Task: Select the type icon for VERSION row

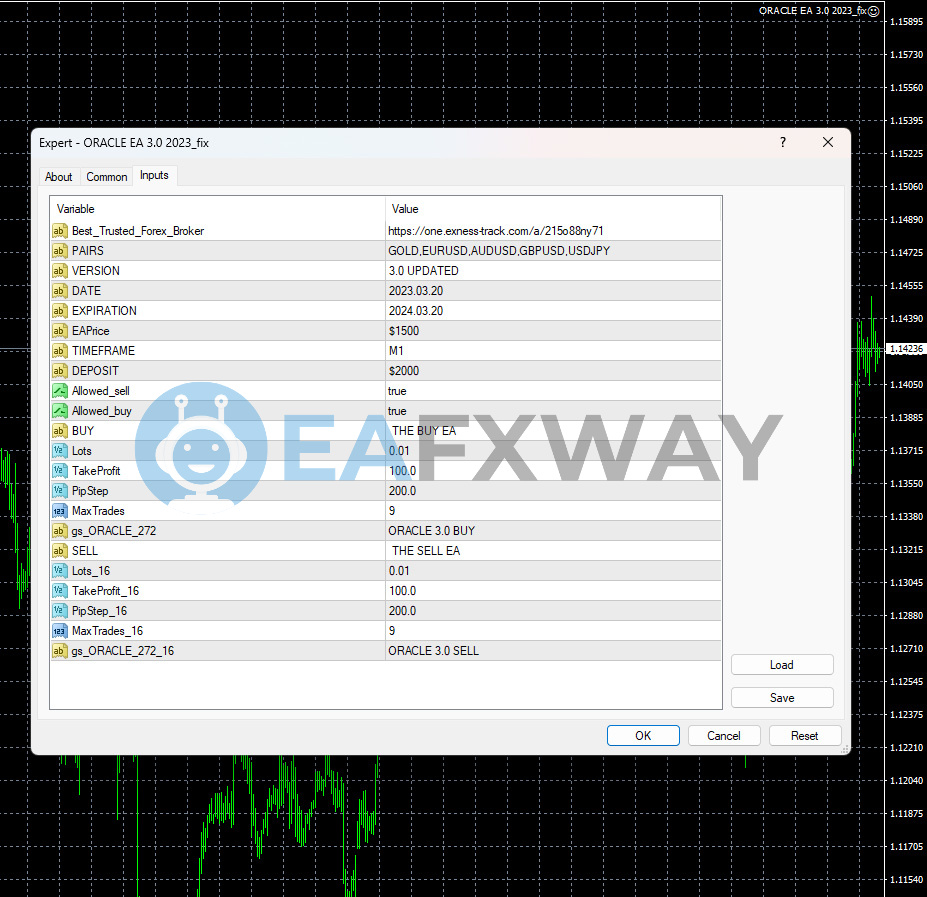Action: pyautogui.click(x=60, y=271)
